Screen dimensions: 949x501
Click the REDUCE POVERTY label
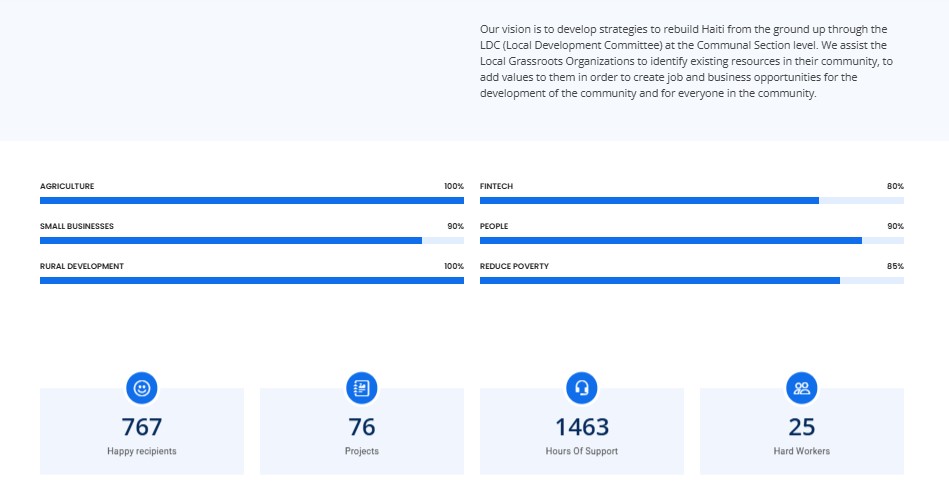pyautogui.click(x=514, y=266)
